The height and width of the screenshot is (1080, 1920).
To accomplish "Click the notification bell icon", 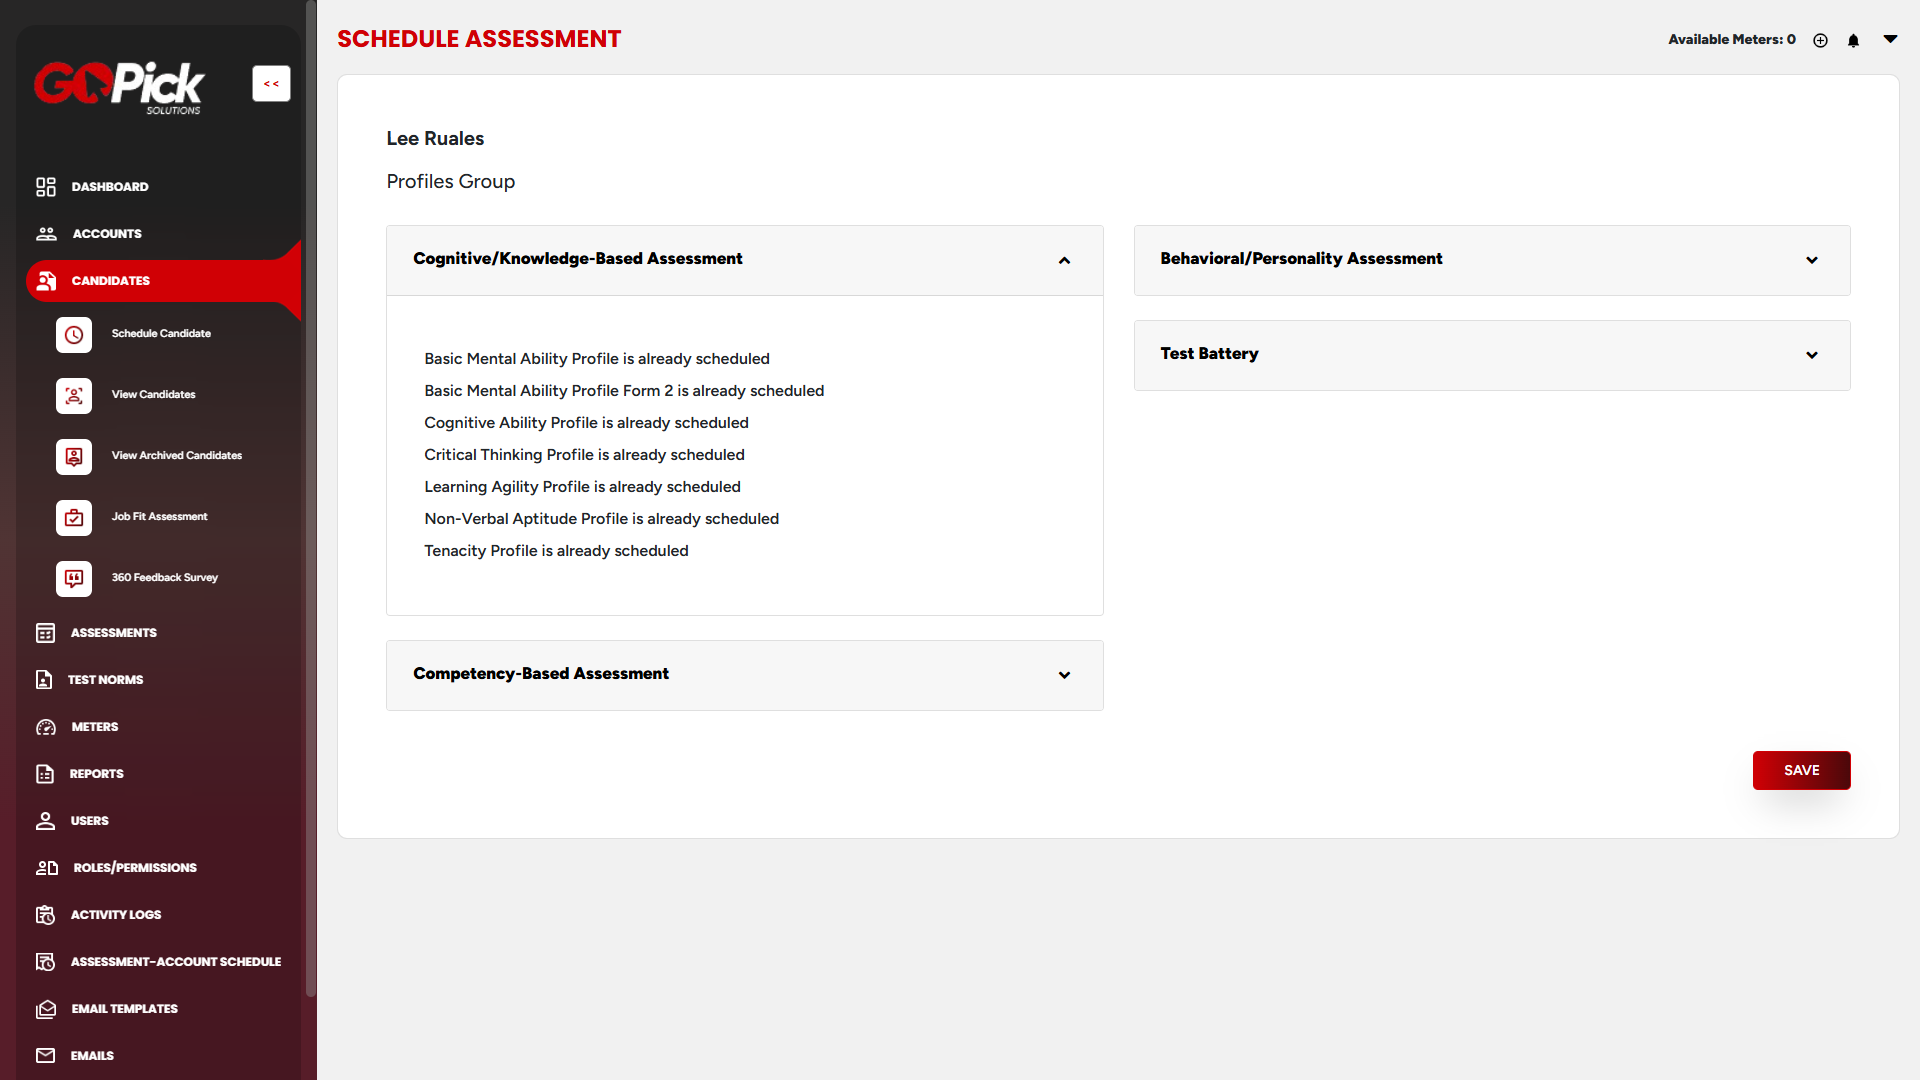I will point(1853,41).
